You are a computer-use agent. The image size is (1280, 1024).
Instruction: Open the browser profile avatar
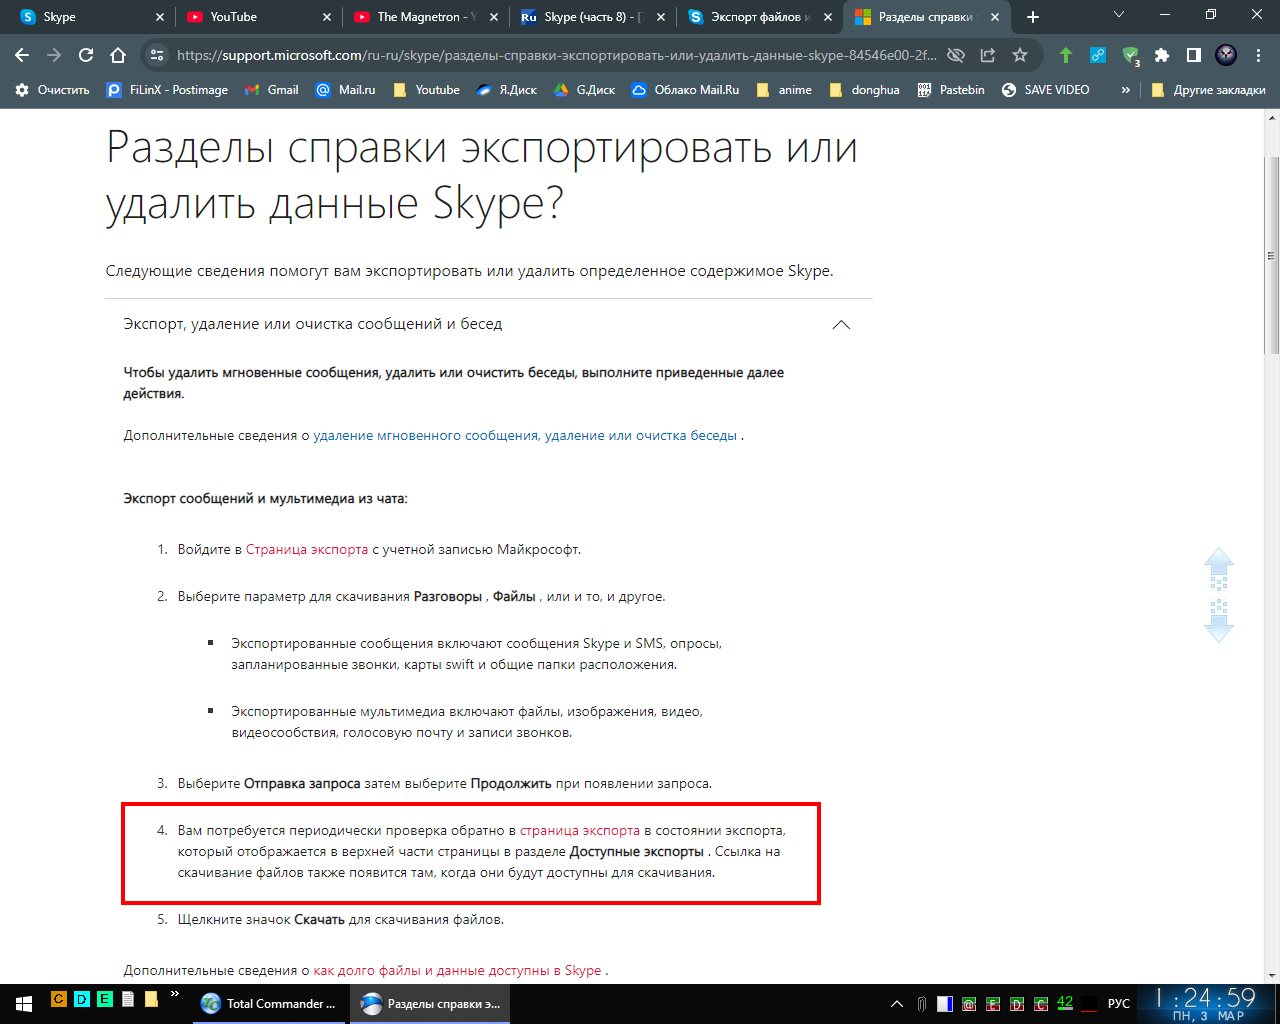[1226, 56]
